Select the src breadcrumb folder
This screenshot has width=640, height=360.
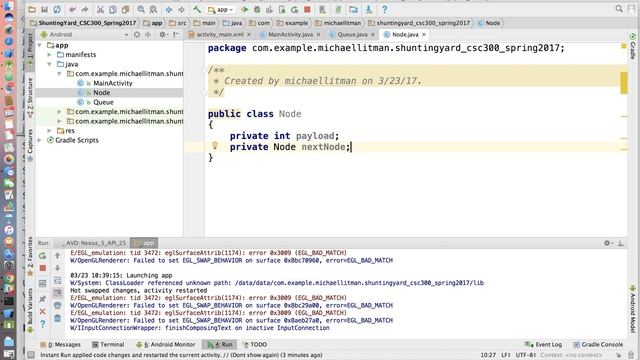(178, 23)
